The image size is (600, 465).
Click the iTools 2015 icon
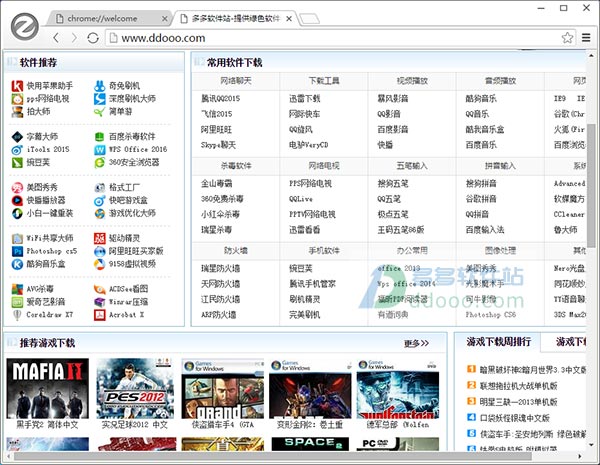coord(17,150)
